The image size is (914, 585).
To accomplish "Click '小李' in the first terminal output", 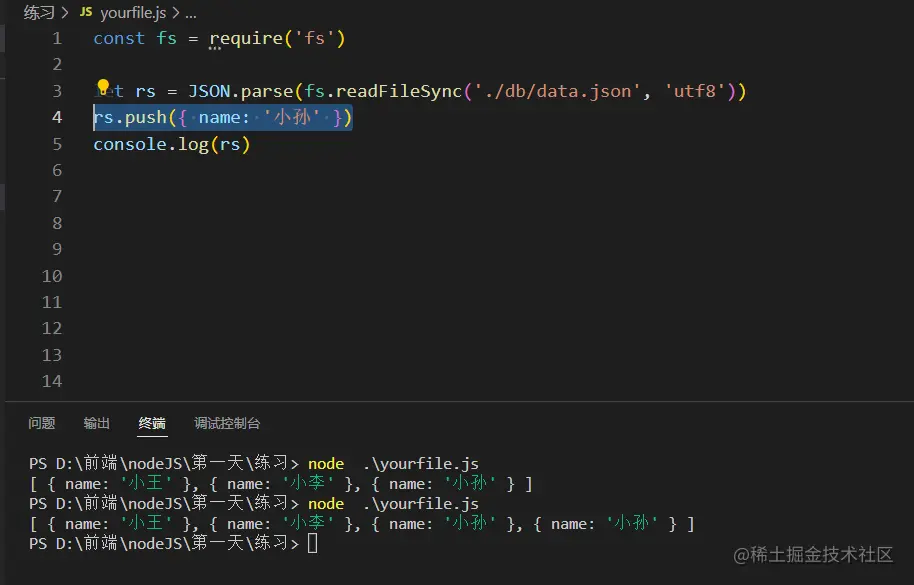I will (308, 484).
